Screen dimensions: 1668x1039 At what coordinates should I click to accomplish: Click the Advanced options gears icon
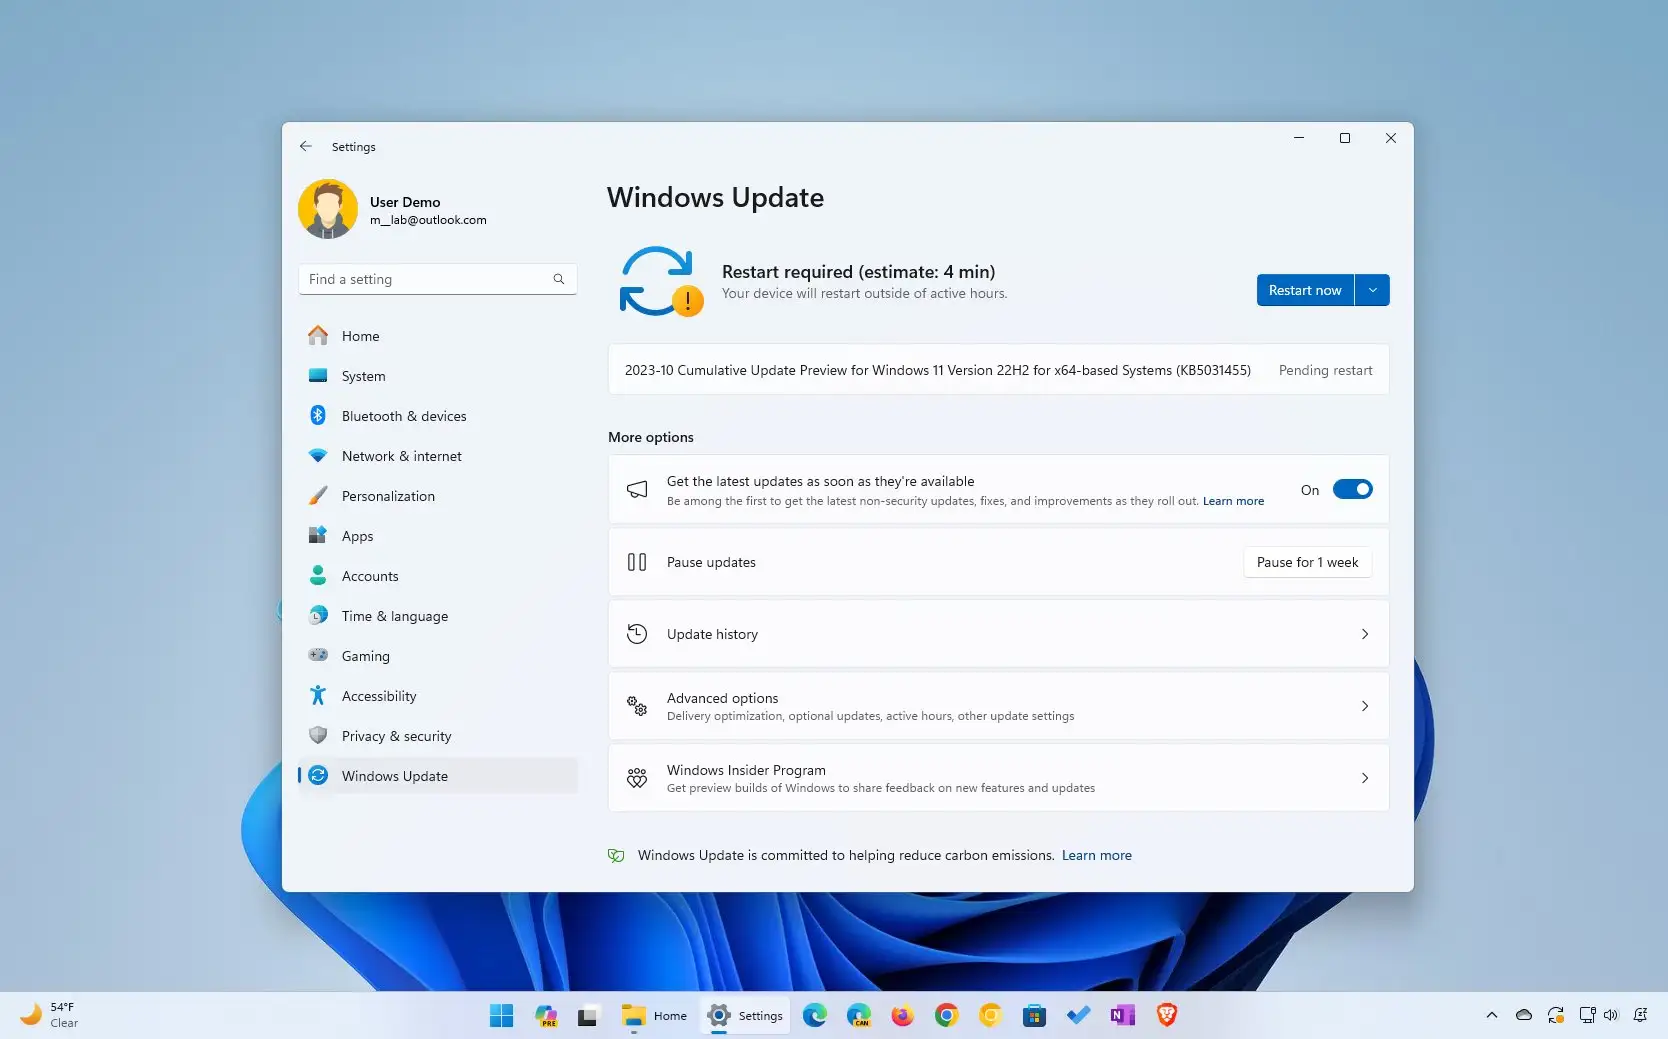point(637,705)
